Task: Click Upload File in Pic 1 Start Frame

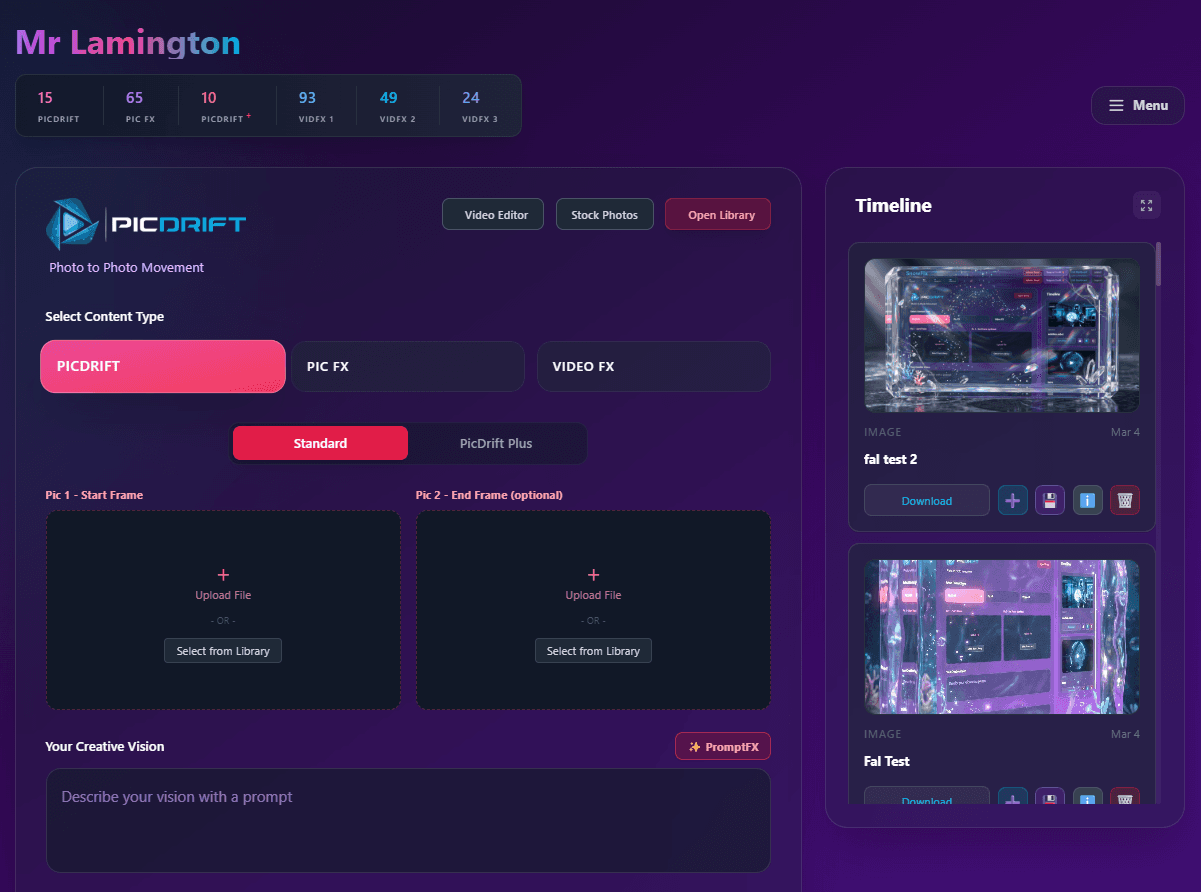Action: [223, 595]
